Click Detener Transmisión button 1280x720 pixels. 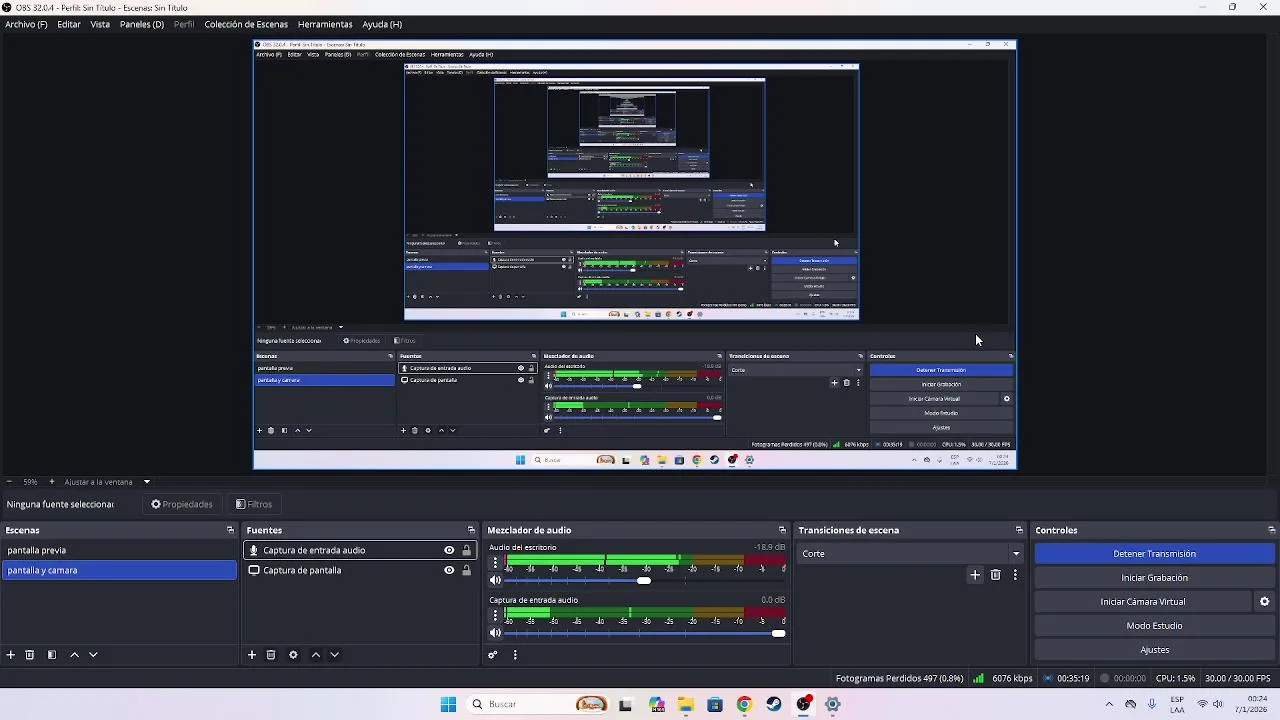(1154, 554)
